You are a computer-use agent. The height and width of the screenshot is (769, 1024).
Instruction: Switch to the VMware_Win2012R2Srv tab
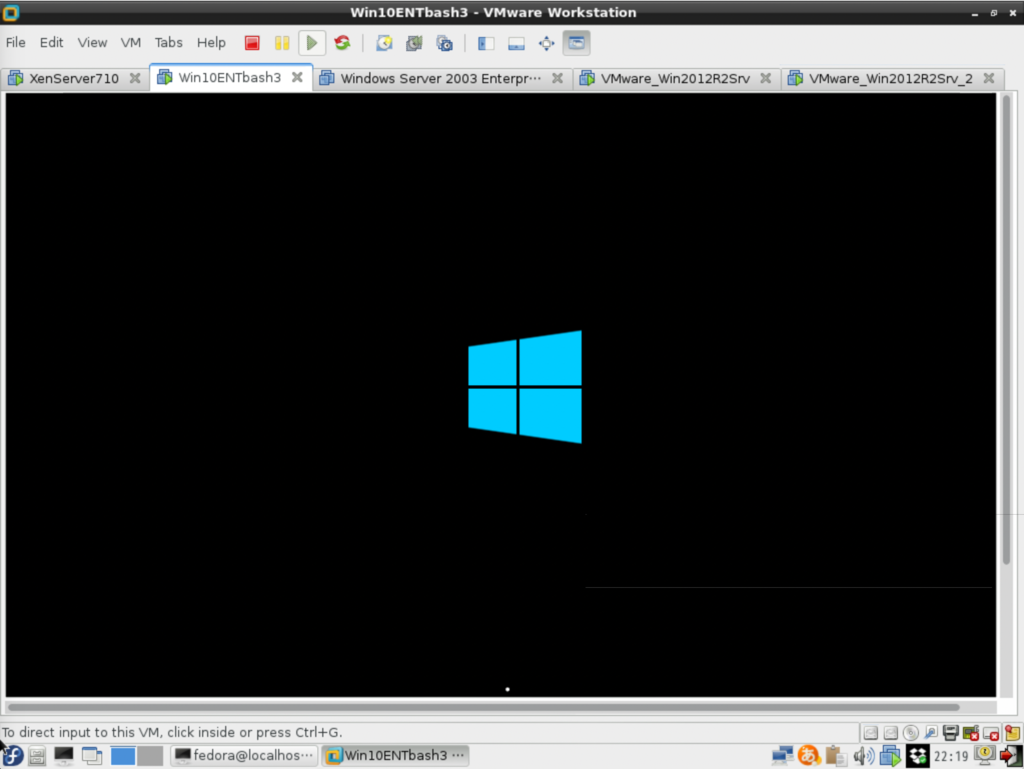point(675,78)
